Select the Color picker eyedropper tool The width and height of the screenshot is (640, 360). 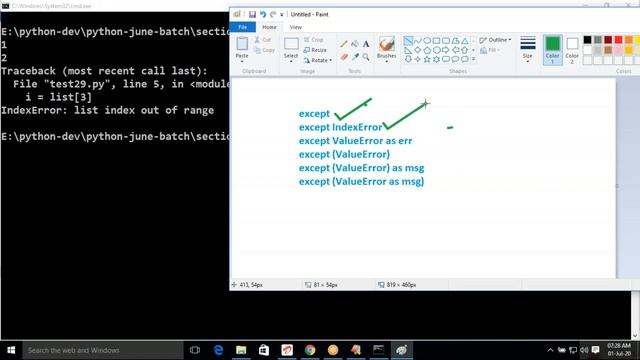(355, 57)
